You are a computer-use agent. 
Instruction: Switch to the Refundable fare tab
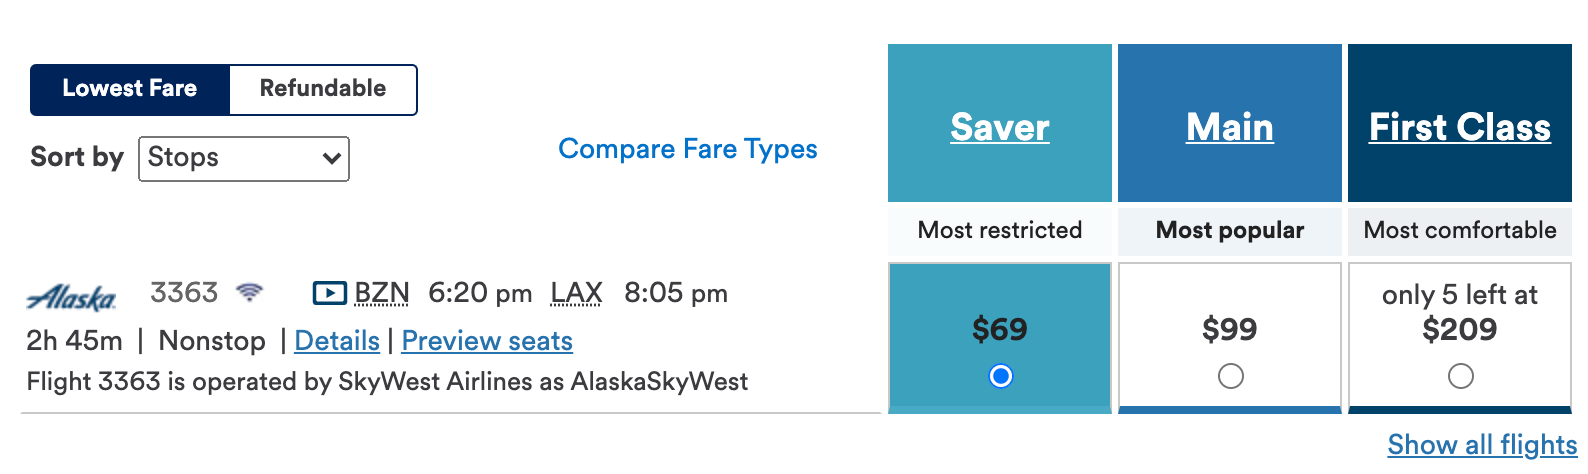[323, 89]
